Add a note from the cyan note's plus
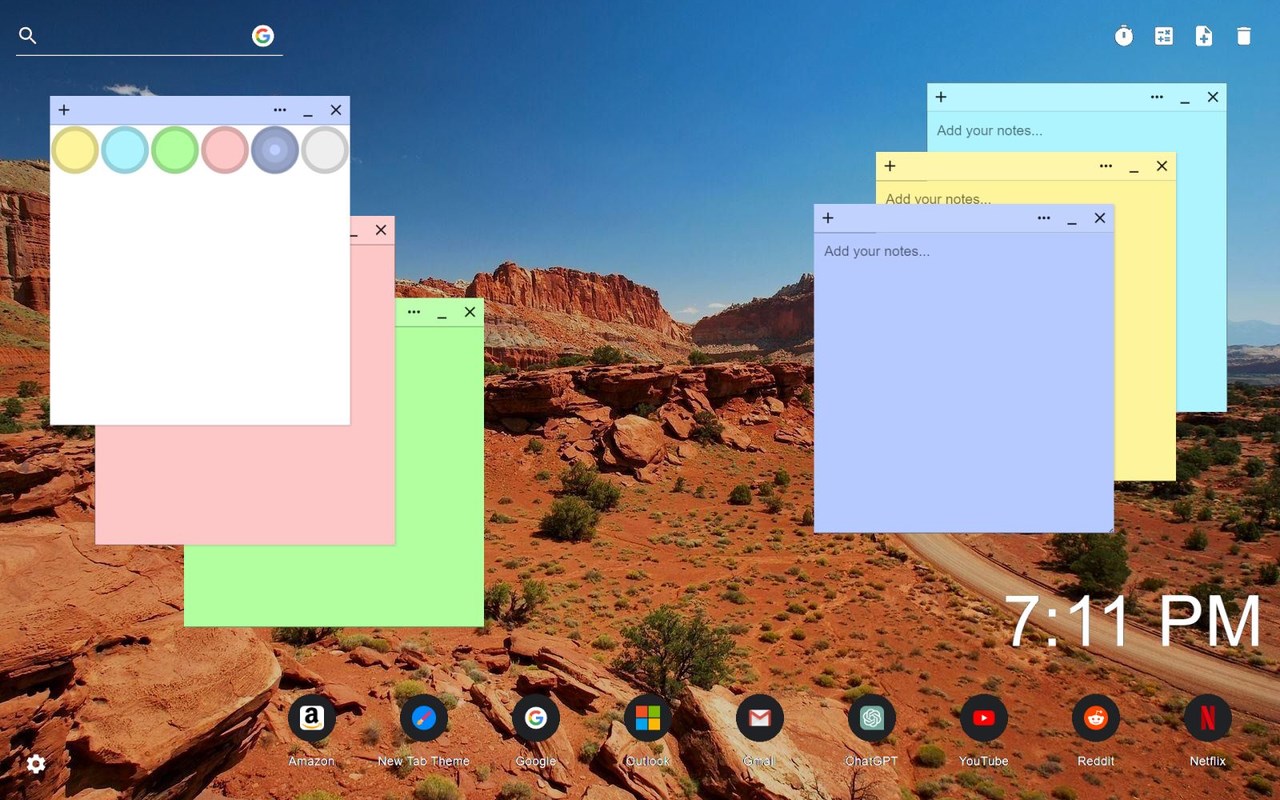Viewport: 1280px width, 800px height. (x=941, y=97)
